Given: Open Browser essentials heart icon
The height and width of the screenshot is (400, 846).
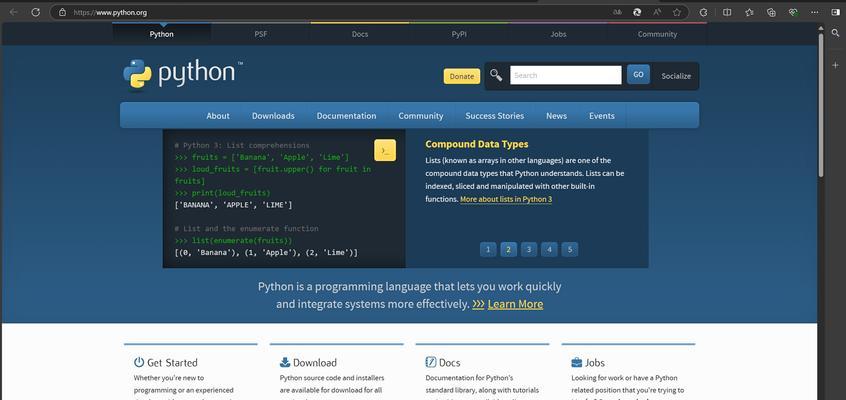Looking at the screenshot, I should [x=793, y=12].
